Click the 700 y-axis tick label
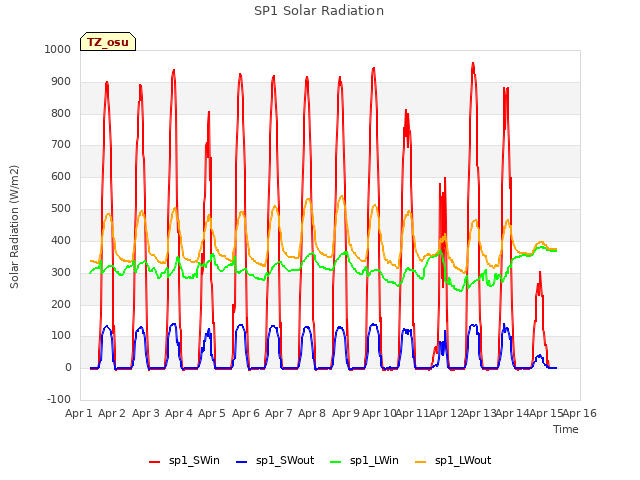The height and width of the screenshot is (480, 640). tap(61, 145)
